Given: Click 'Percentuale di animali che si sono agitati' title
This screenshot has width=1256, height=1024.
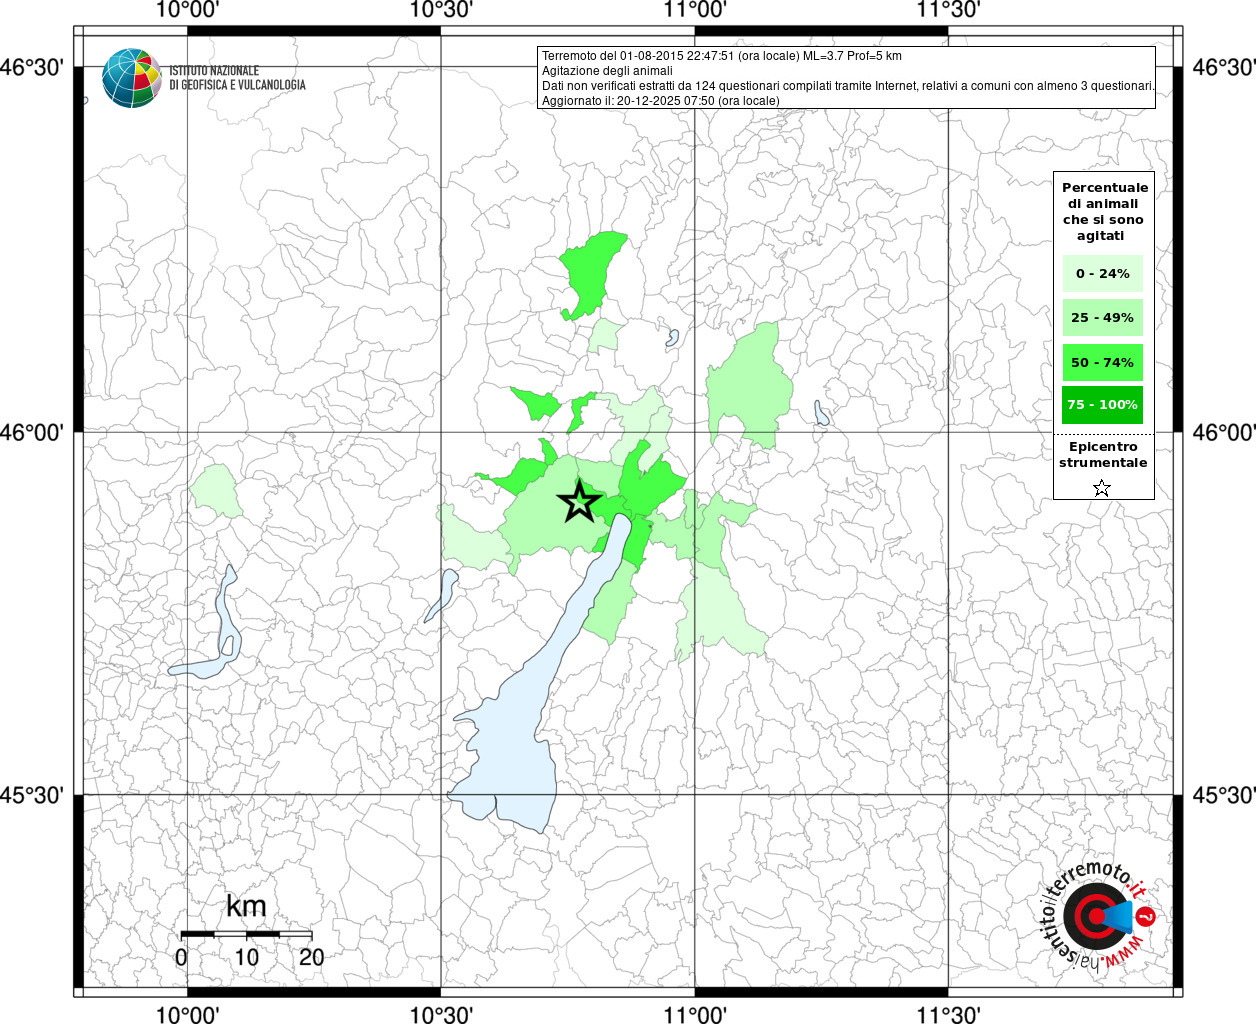Looking at the screenshot, I should [x=1105, y=212].
